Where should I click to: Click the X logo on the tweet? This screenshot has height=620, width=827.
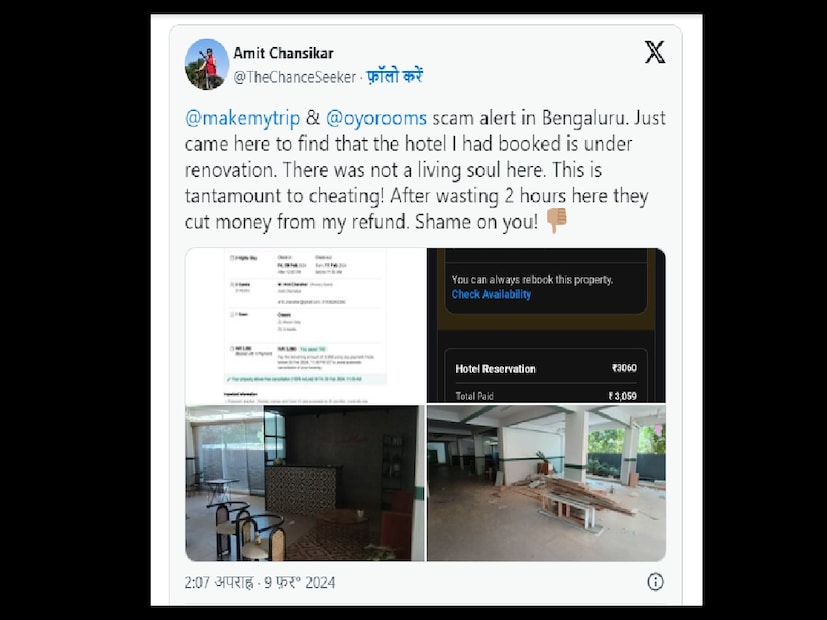pyautogui.click(x=655, y=52)
